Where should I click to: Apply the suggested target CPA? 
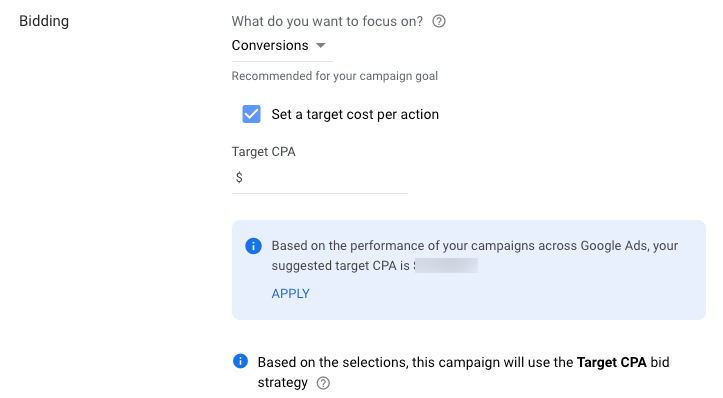coord(290,294)
